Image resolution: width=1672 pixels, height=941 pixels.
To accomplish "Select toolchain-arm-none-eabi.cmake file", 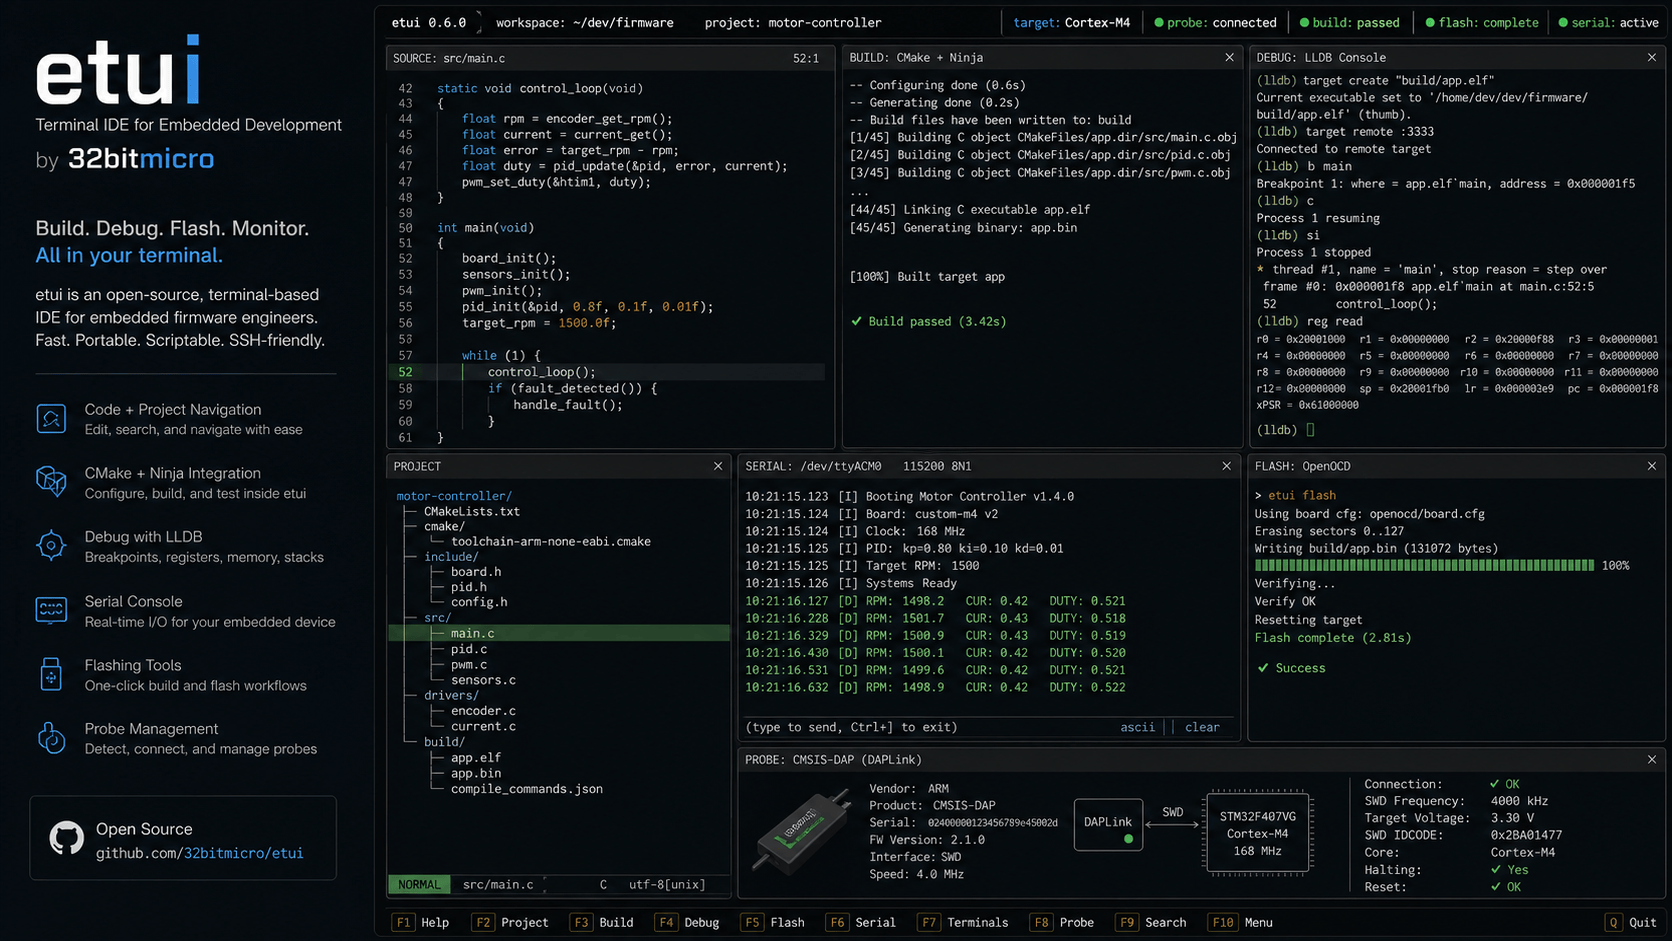I will point(551,542).
